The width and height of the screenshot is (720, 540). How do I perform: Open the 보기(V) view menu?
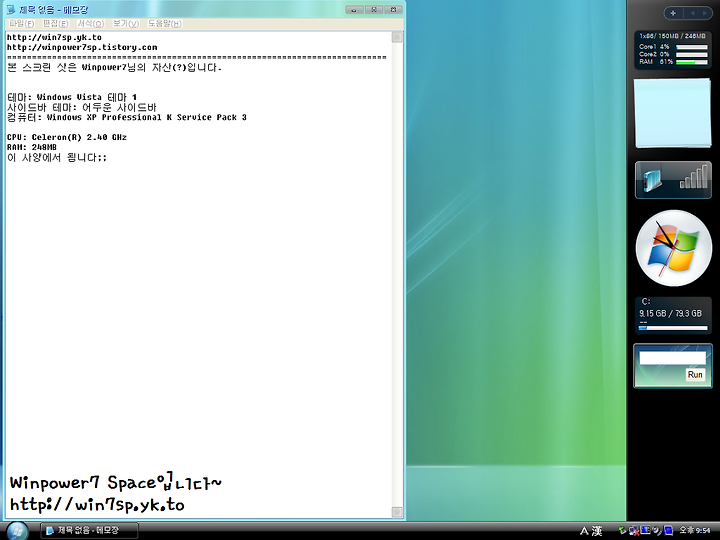pyautogui.click(x=126, y=23)
